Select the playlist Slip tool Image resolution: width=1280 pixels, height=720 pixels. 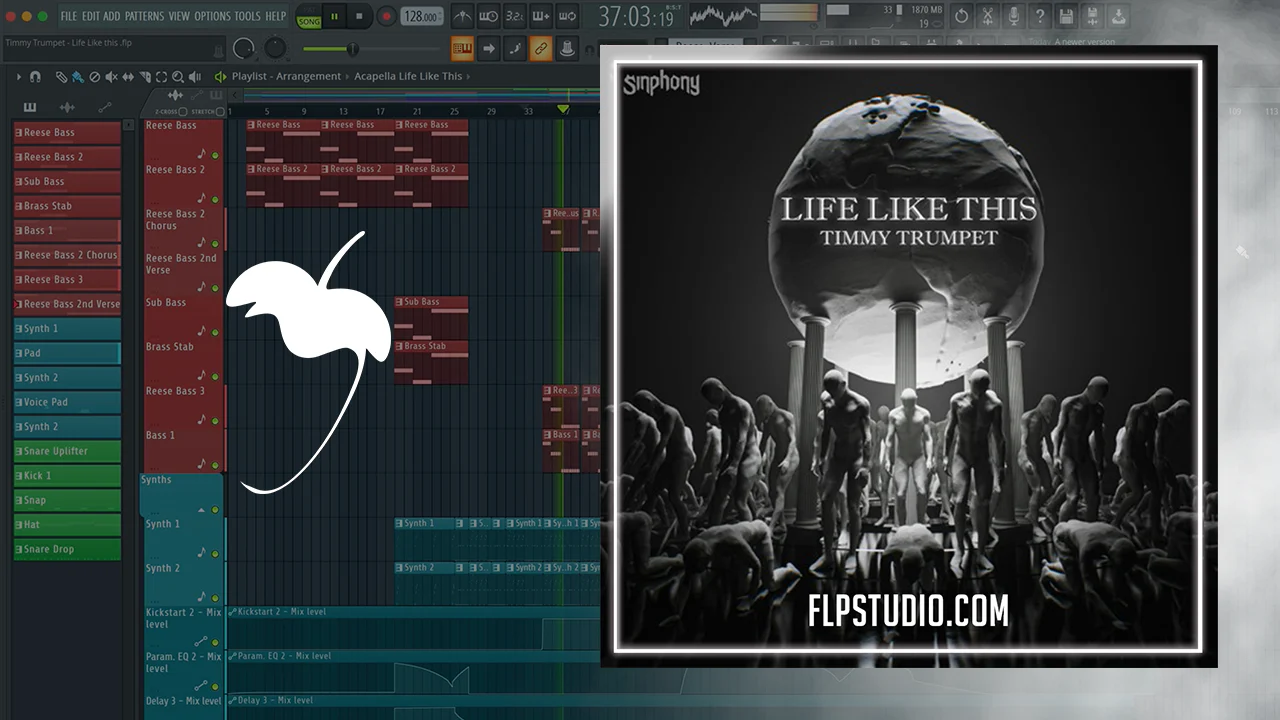(129, 77)
